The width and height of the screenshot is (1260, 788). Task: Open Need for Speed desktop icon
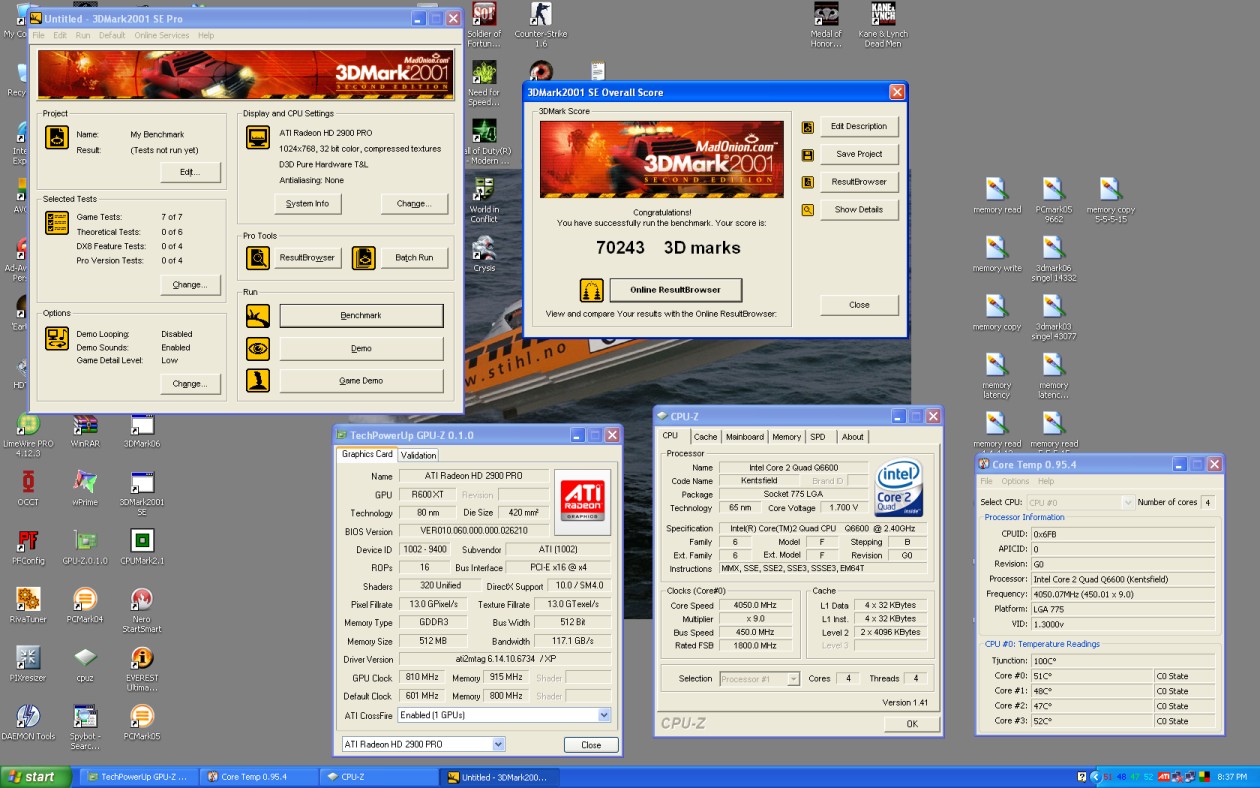pos(484,83)
